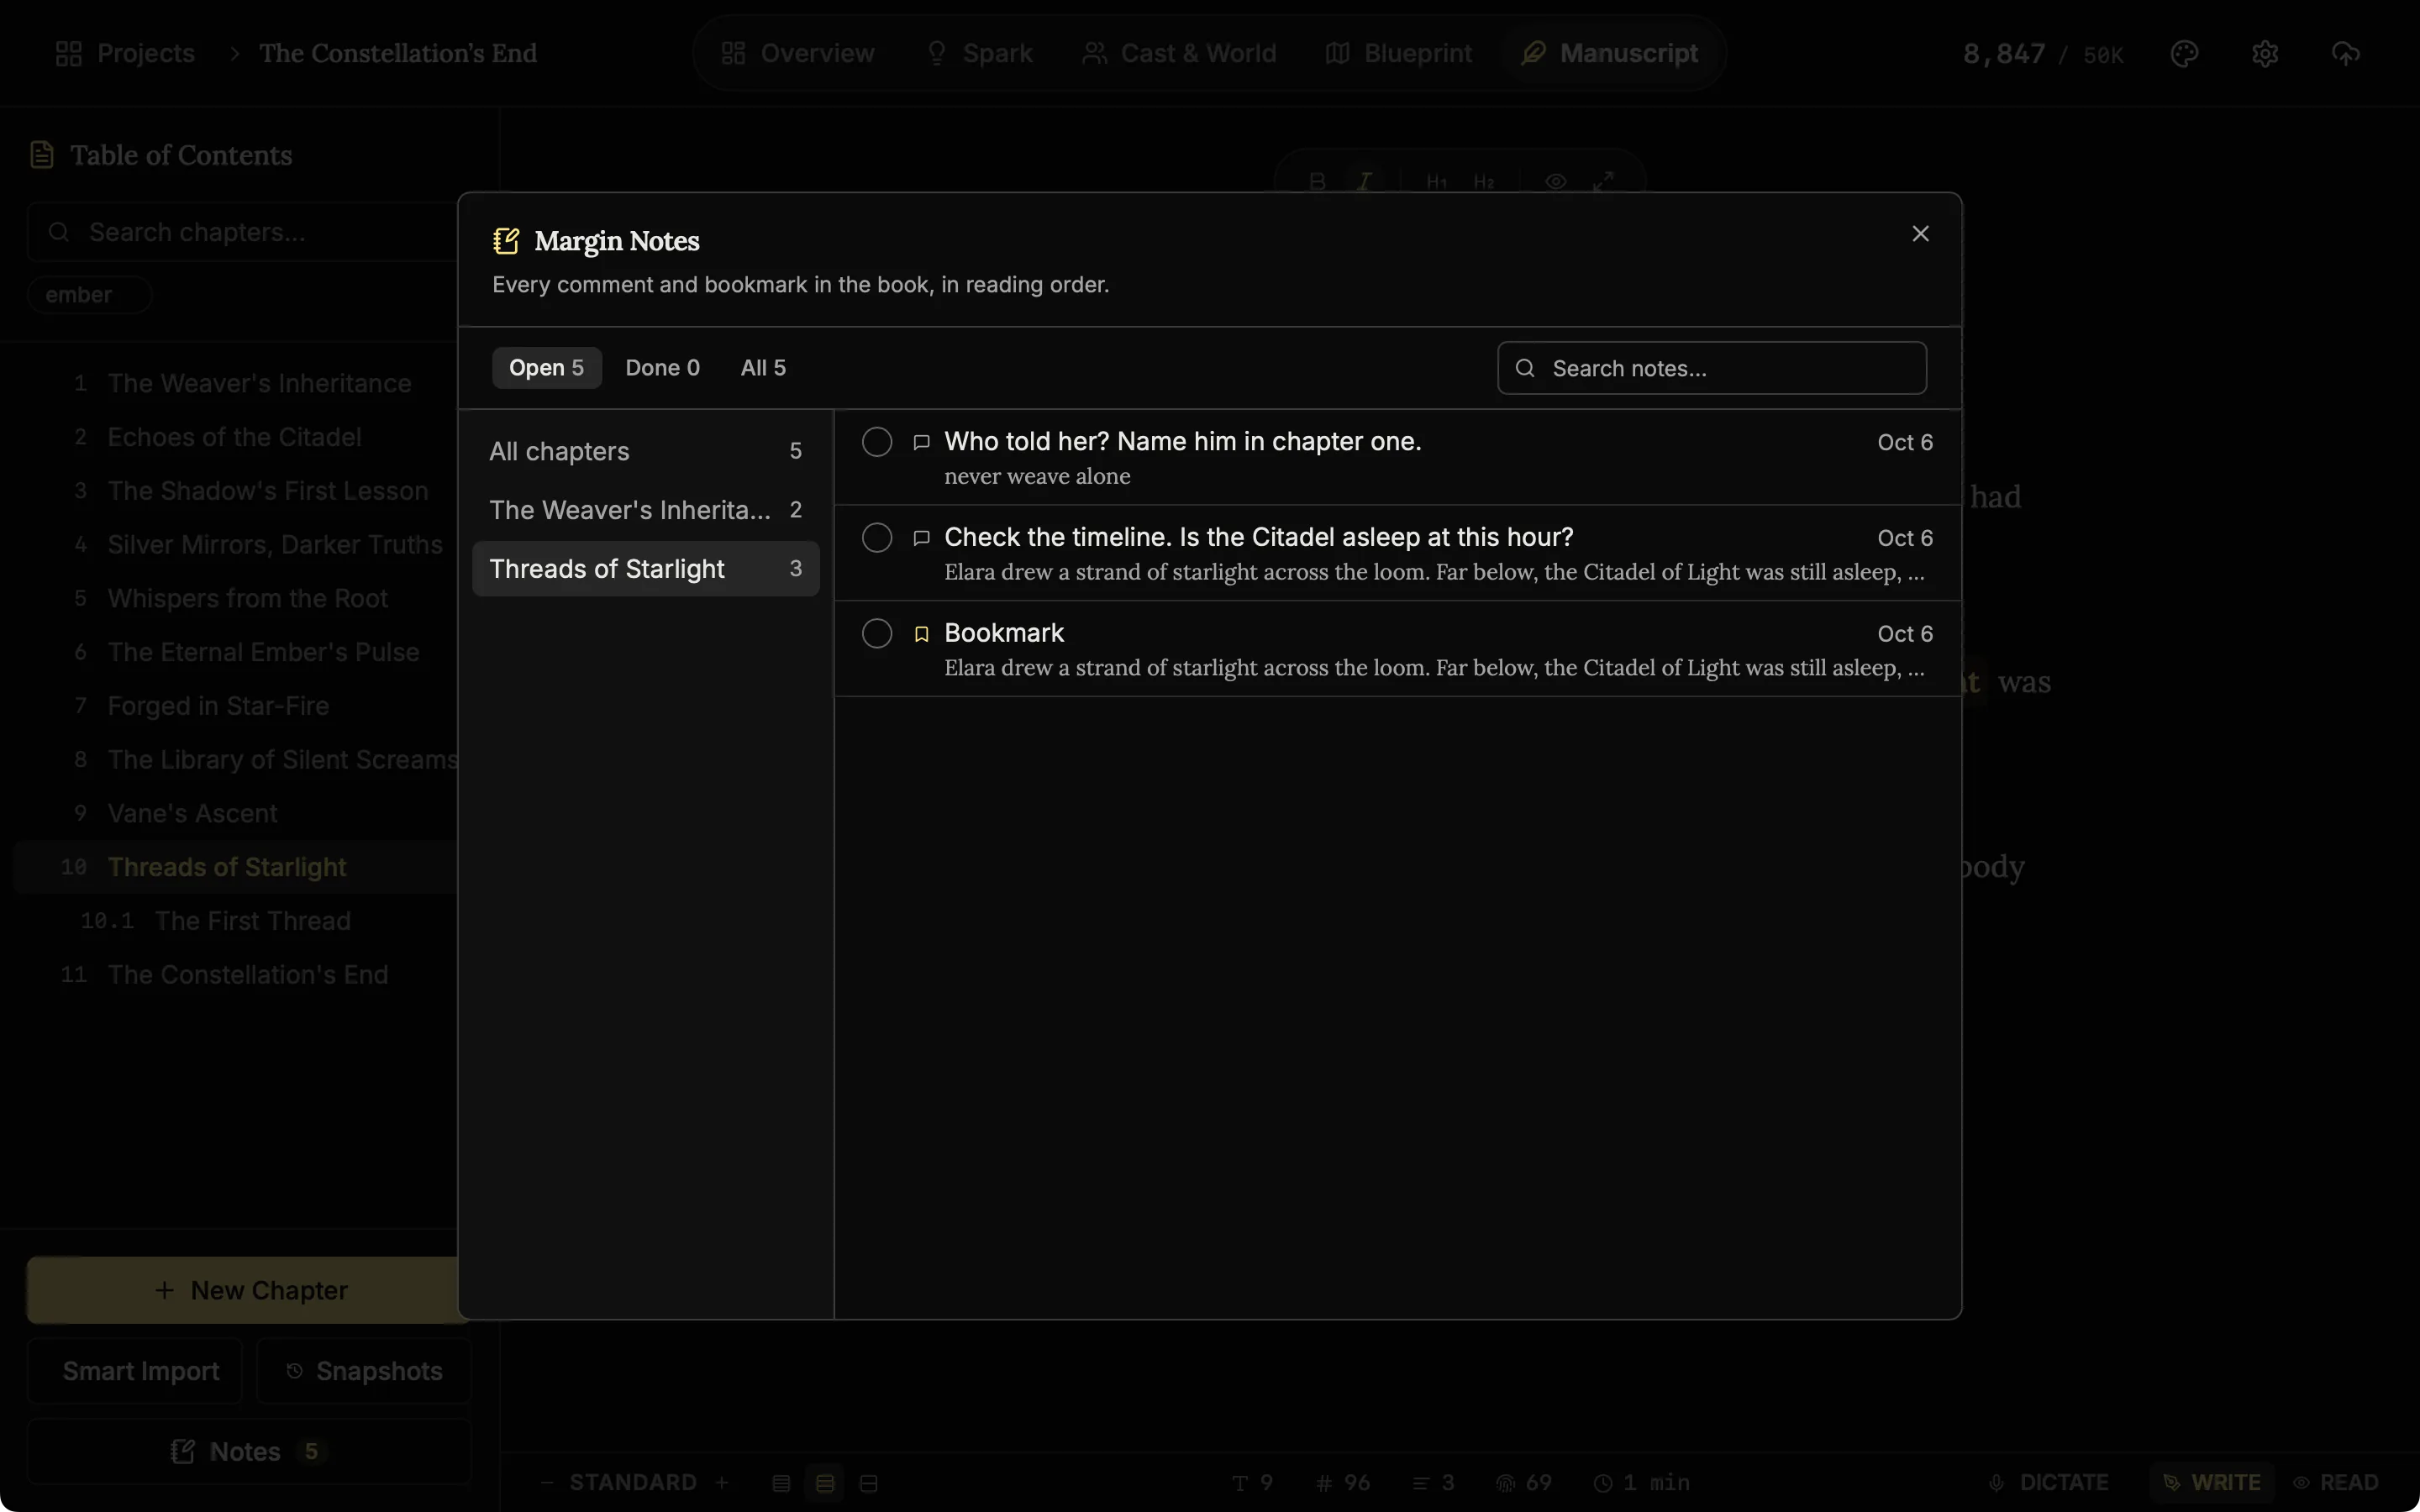Mark the Bookmark note as done

877,634
